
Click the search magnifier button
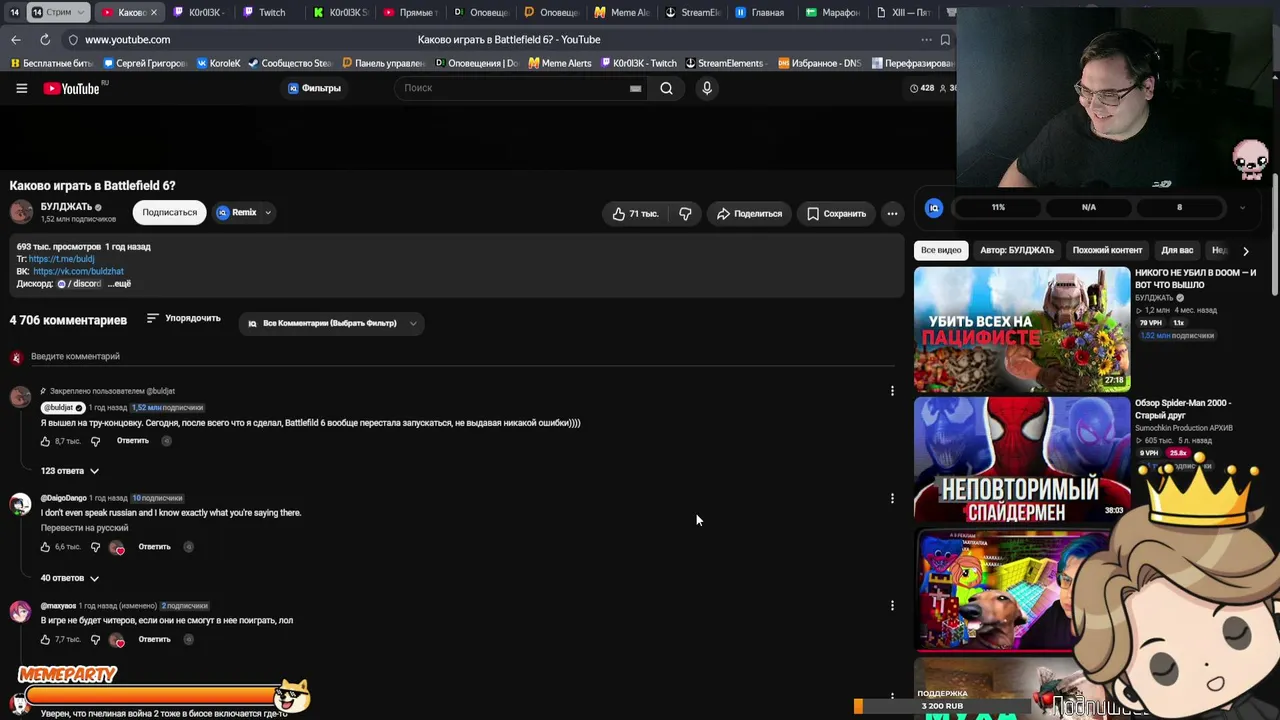pyautogui.click(x=666, y=88)
